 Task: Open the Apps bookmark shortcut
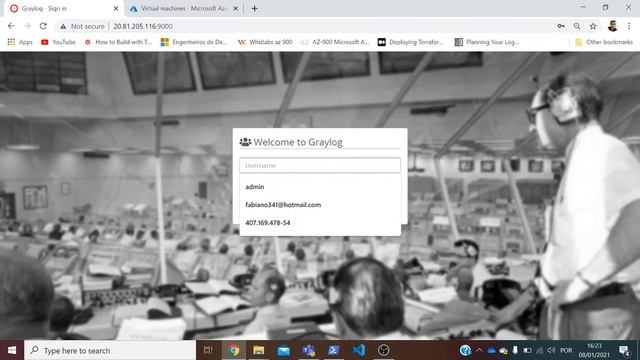tap(20, 42)
